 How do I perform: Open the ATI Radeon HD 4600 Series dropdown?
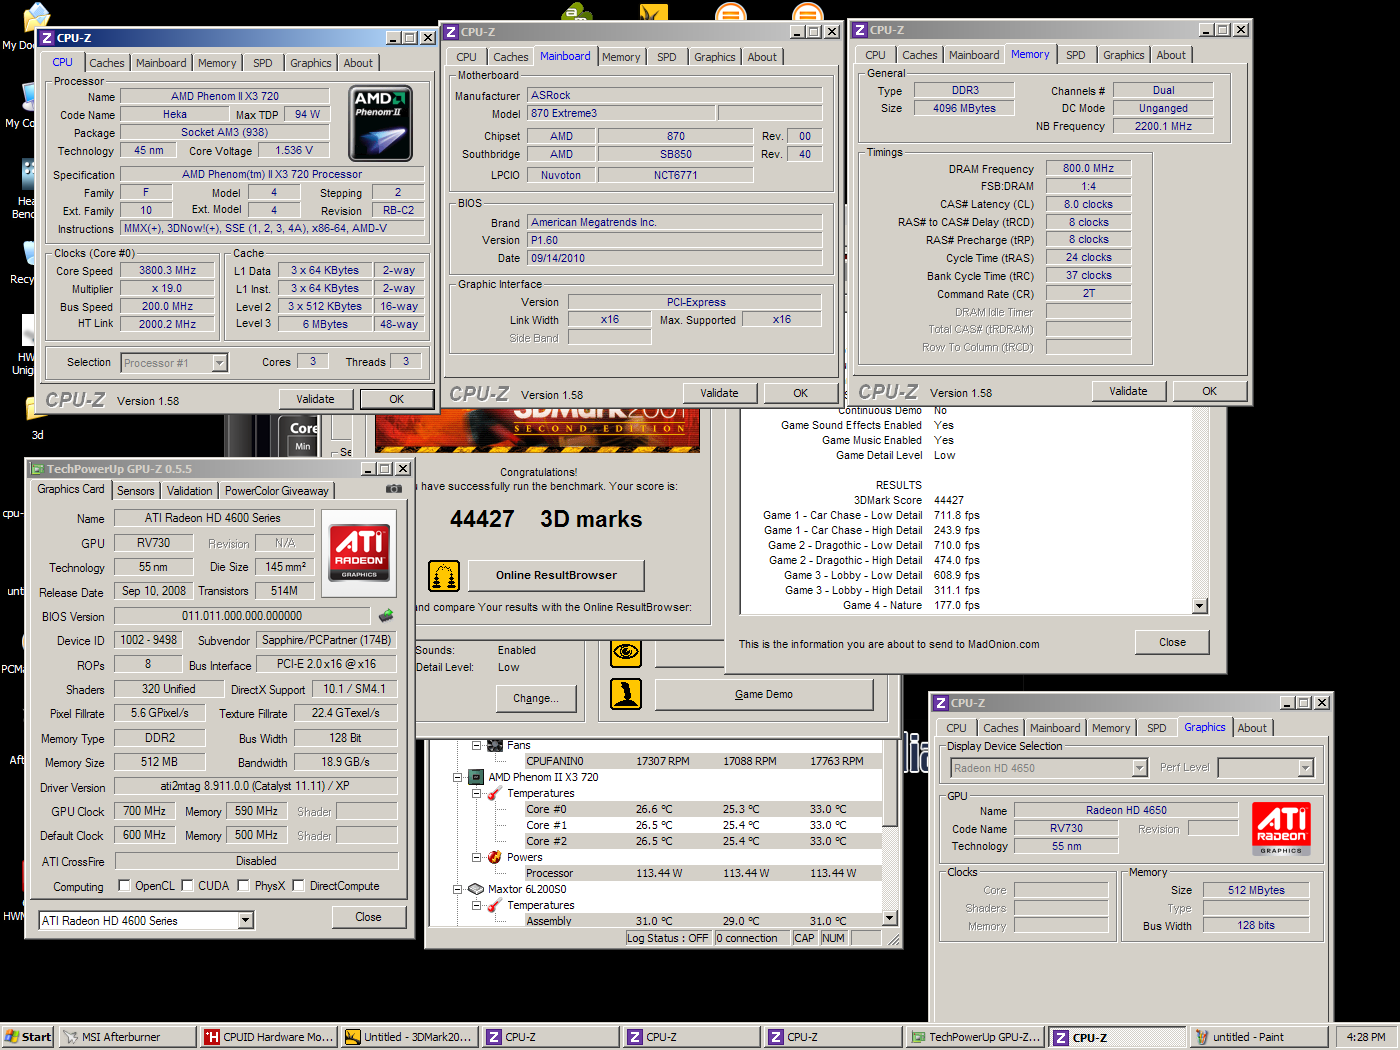point(245,921)
